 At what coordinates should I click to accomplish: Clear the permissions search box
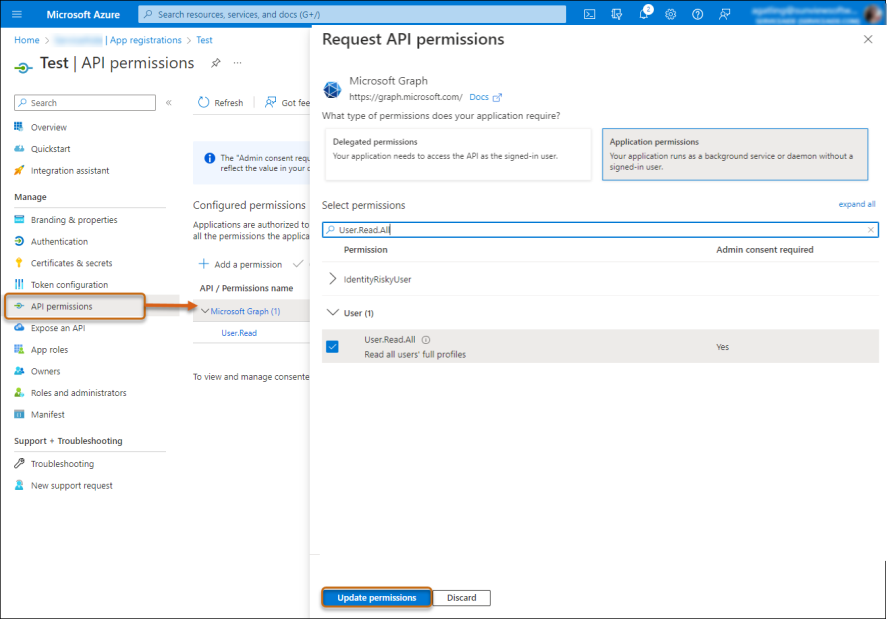click(870, 229)
